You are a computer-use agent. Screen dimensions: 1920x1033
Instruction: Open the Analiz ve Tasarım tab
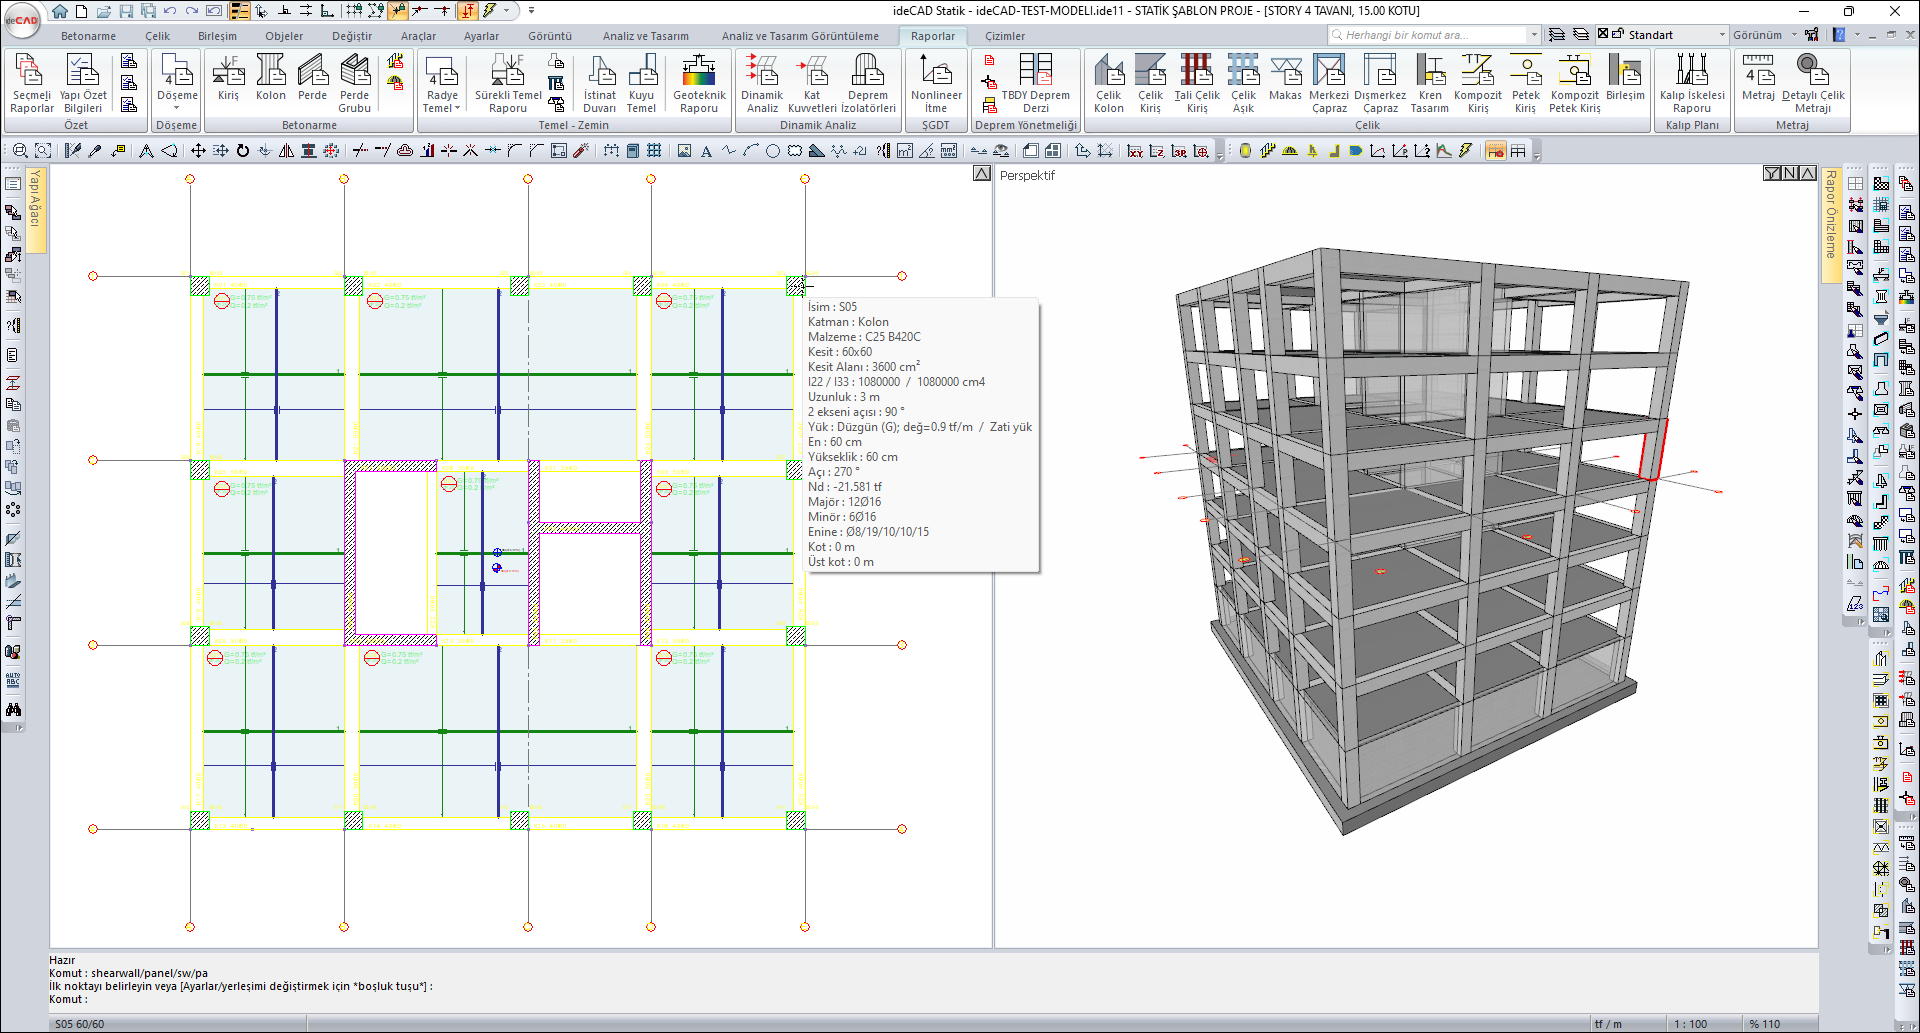tap(645, 36)
